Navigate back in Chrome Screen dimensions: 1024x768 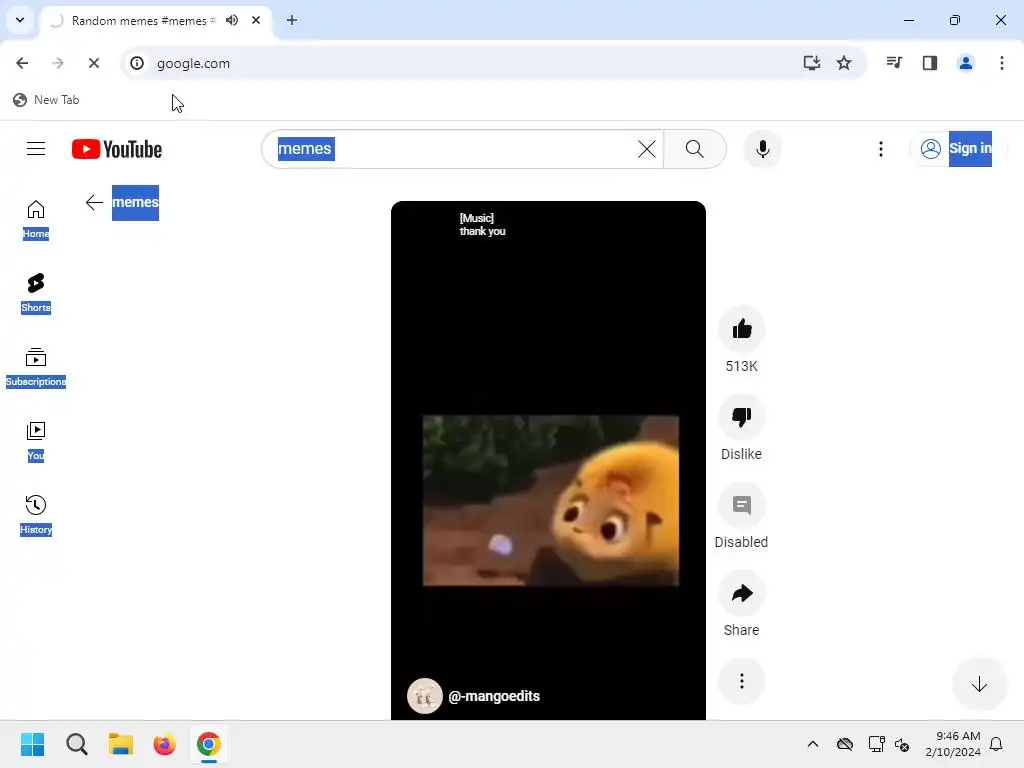[22, 63]
